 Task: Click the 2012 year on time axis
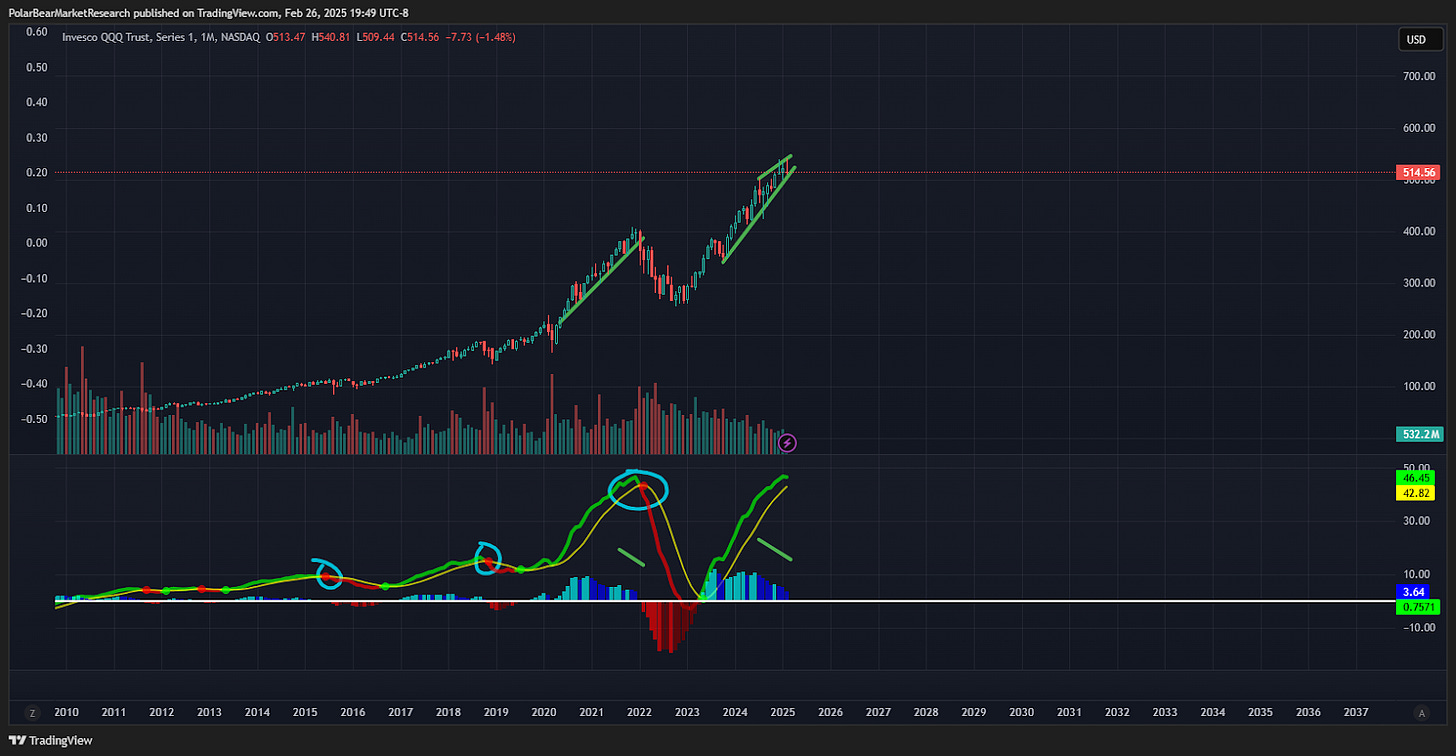pyautogui.click(x=162, y=713)
